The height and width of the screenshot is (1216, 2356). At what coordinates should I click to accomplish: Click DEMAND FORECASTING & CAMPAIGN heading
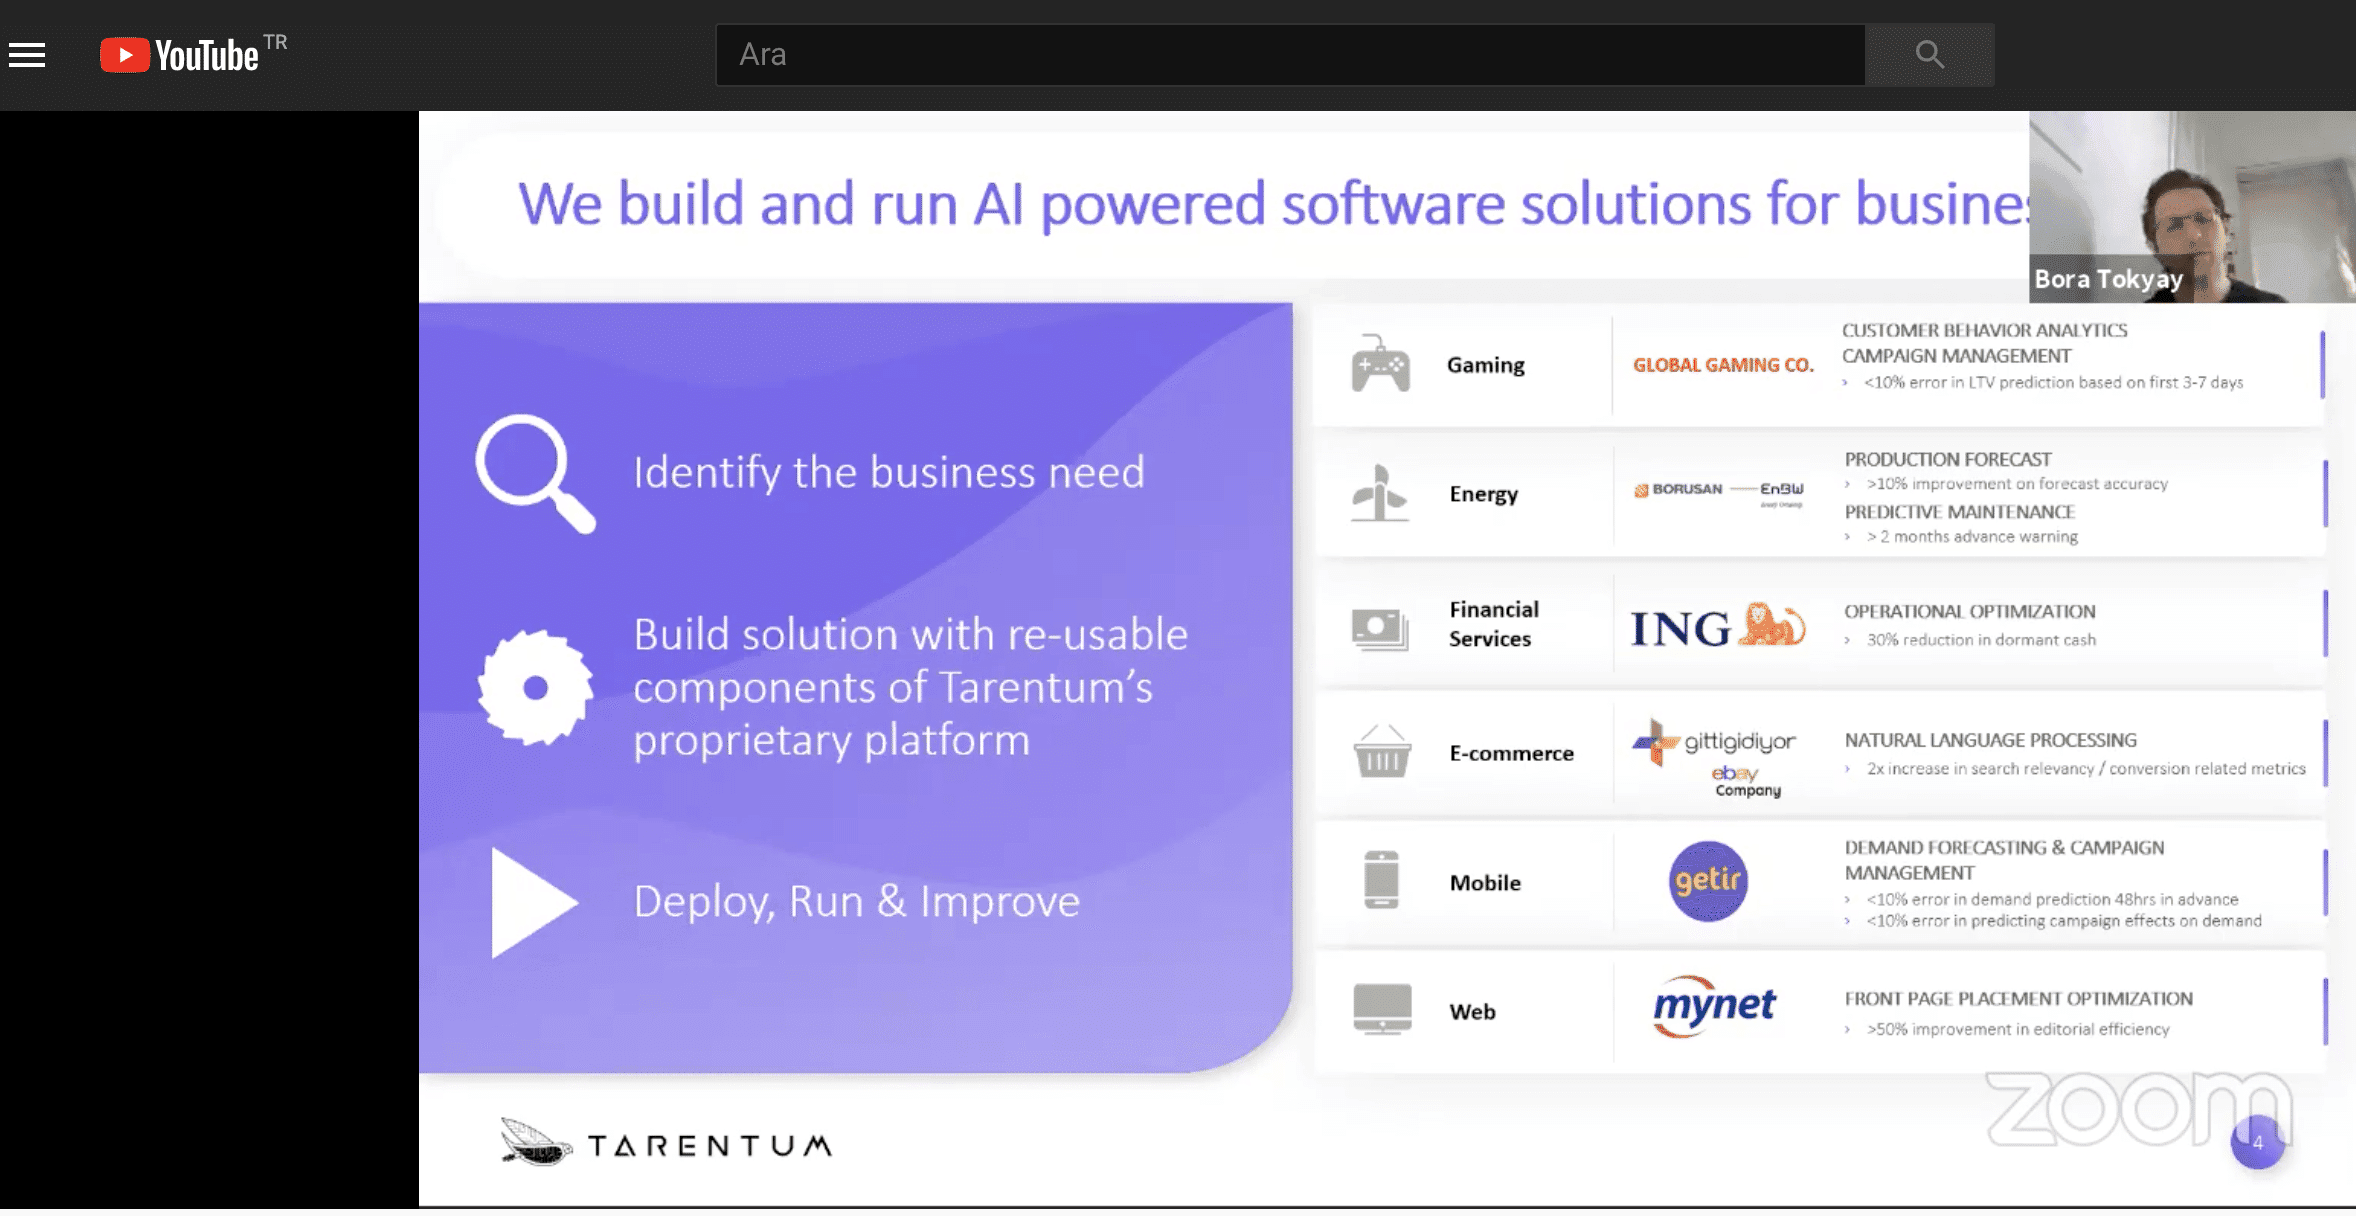[2004, 859]
